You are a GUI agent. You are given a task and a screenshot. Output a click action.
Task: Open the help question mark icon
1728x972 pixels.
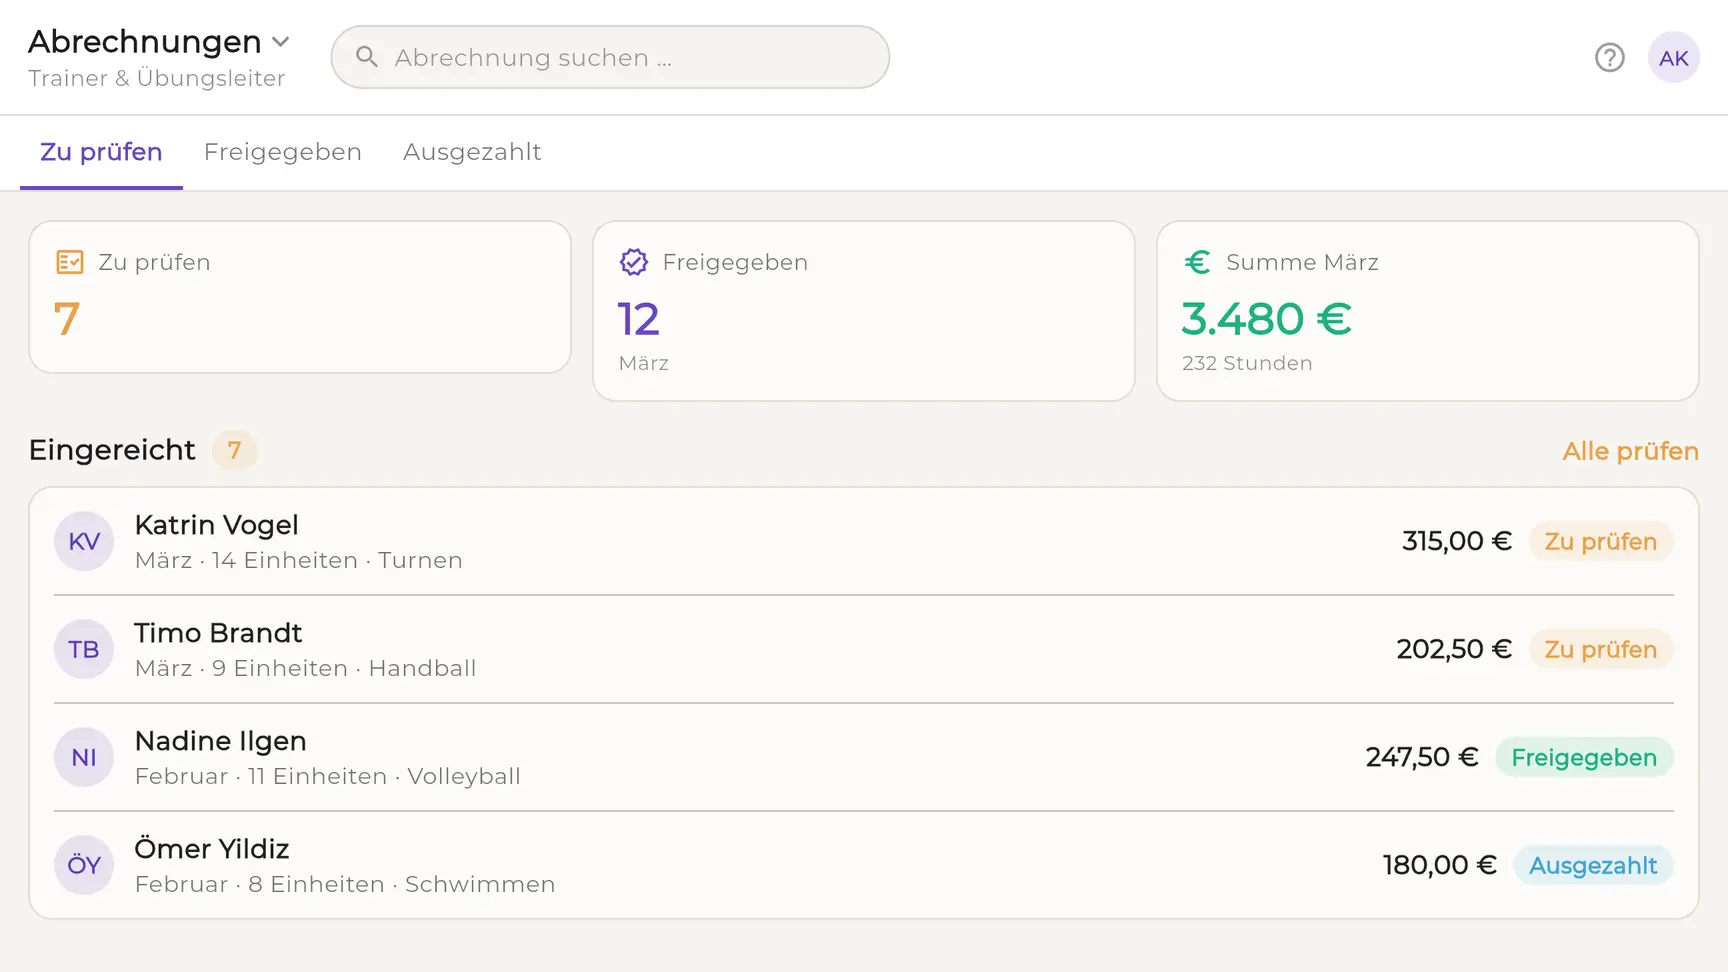(x=1610, y=58)
